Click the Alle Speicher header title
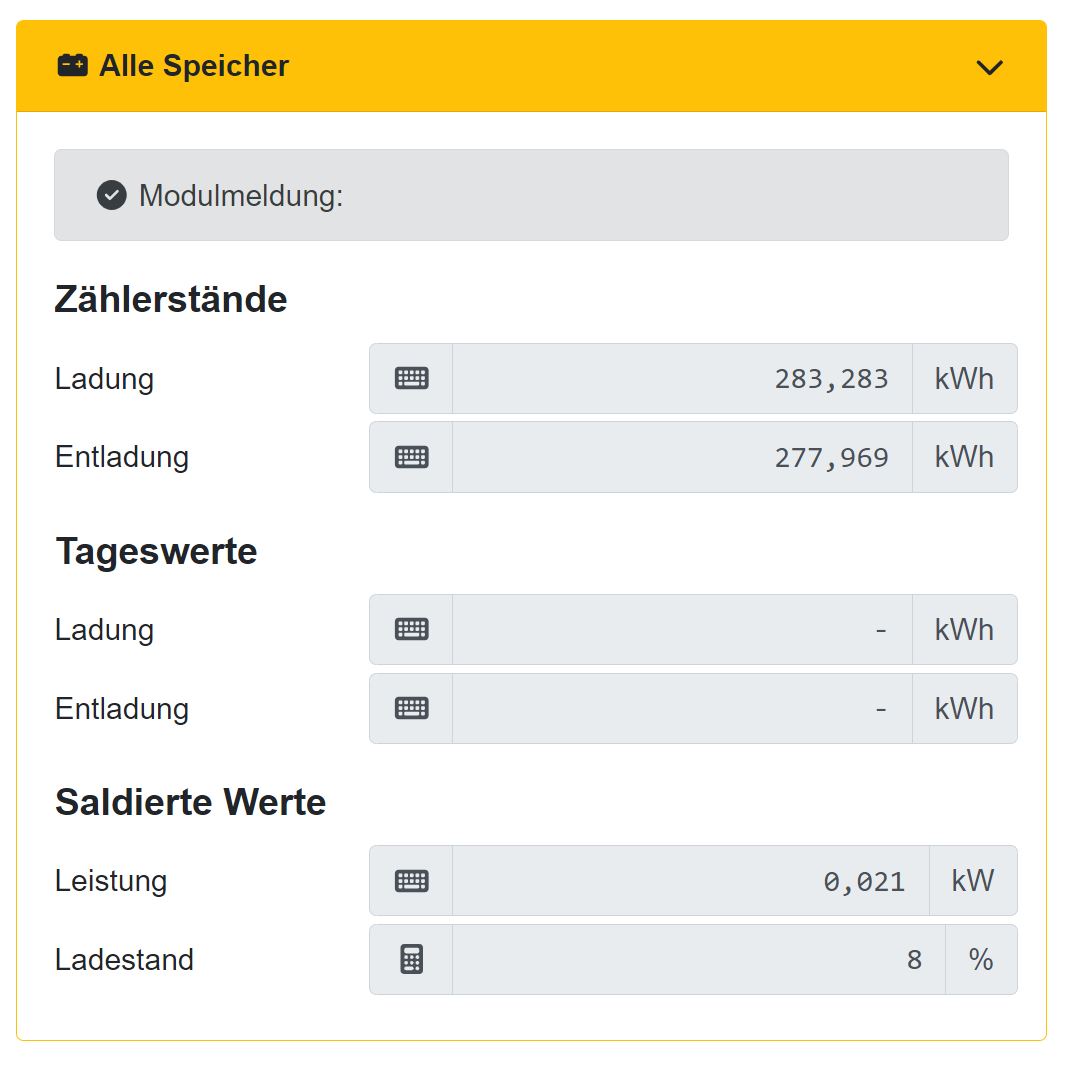1091x1083 pixels. click(194, 66)
